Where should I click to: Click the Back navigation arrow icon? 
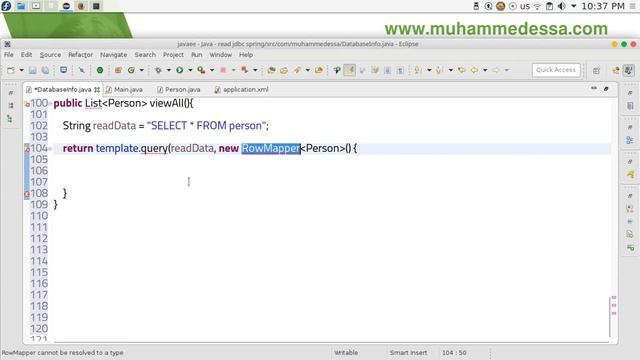coord(474,70)
